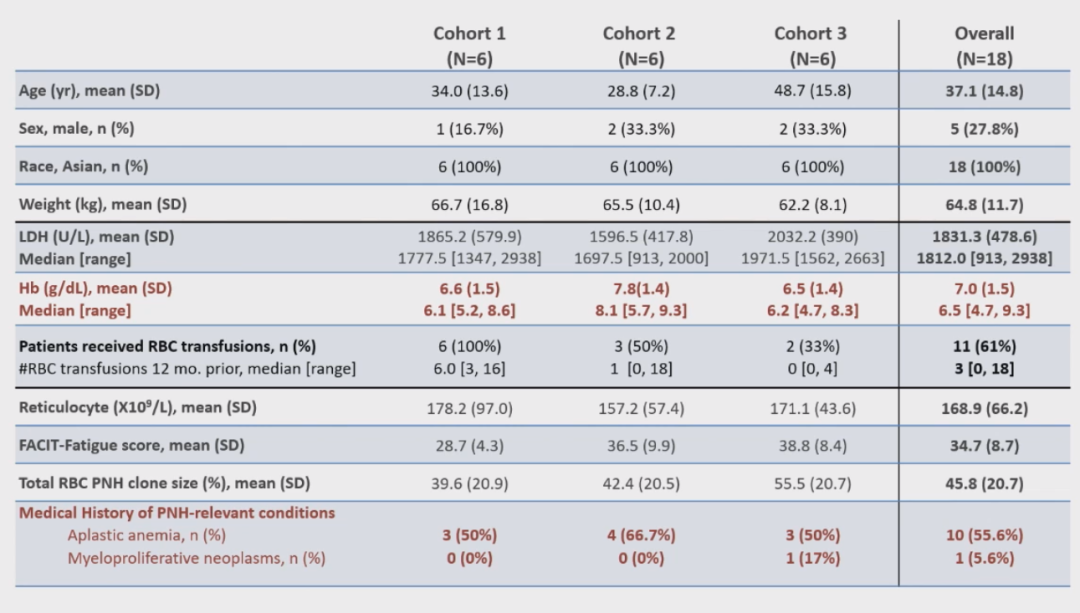The height and width of the screenshot is (613, 1080).
Task: Click the LDH (U/L), mean (SD) label
Action: click(96, 237)
